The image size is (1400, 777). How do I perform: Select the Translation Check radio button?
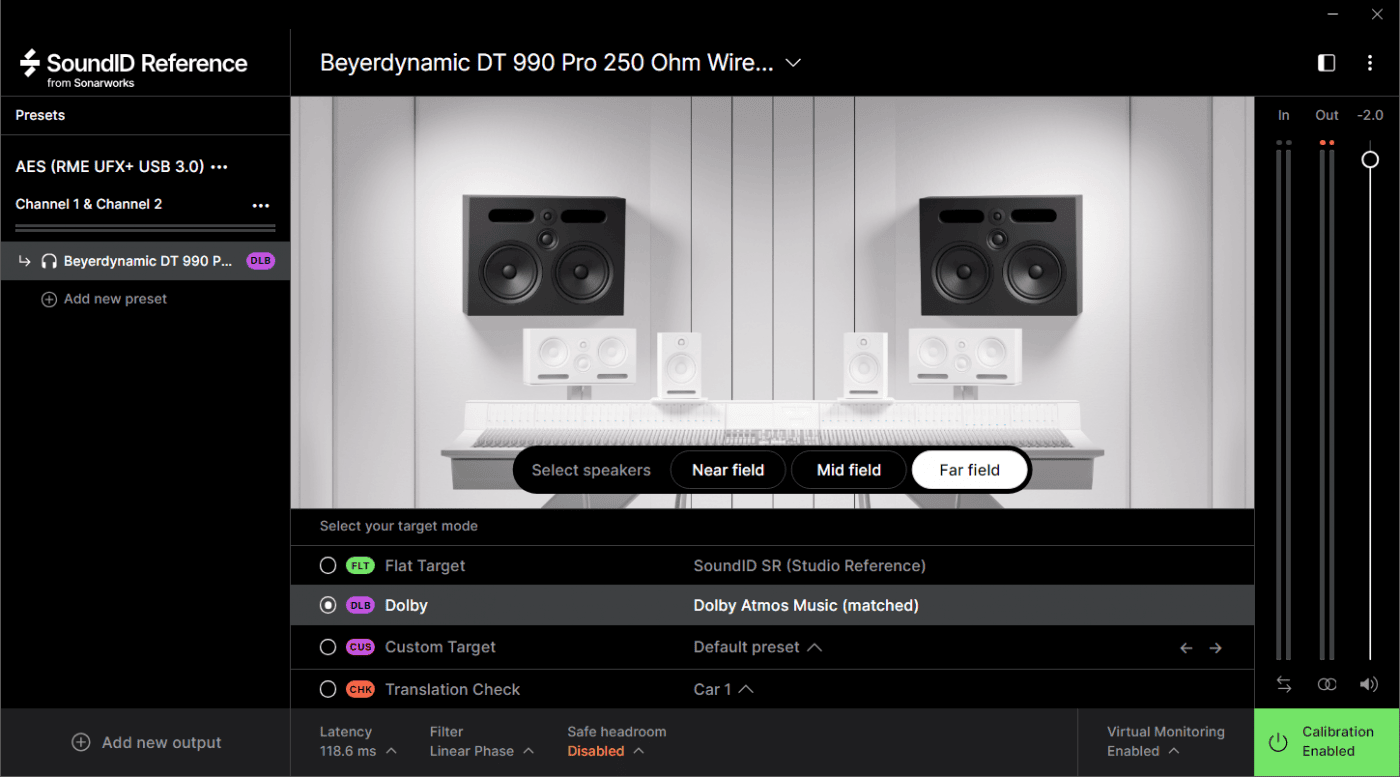(x=328, y=690)
